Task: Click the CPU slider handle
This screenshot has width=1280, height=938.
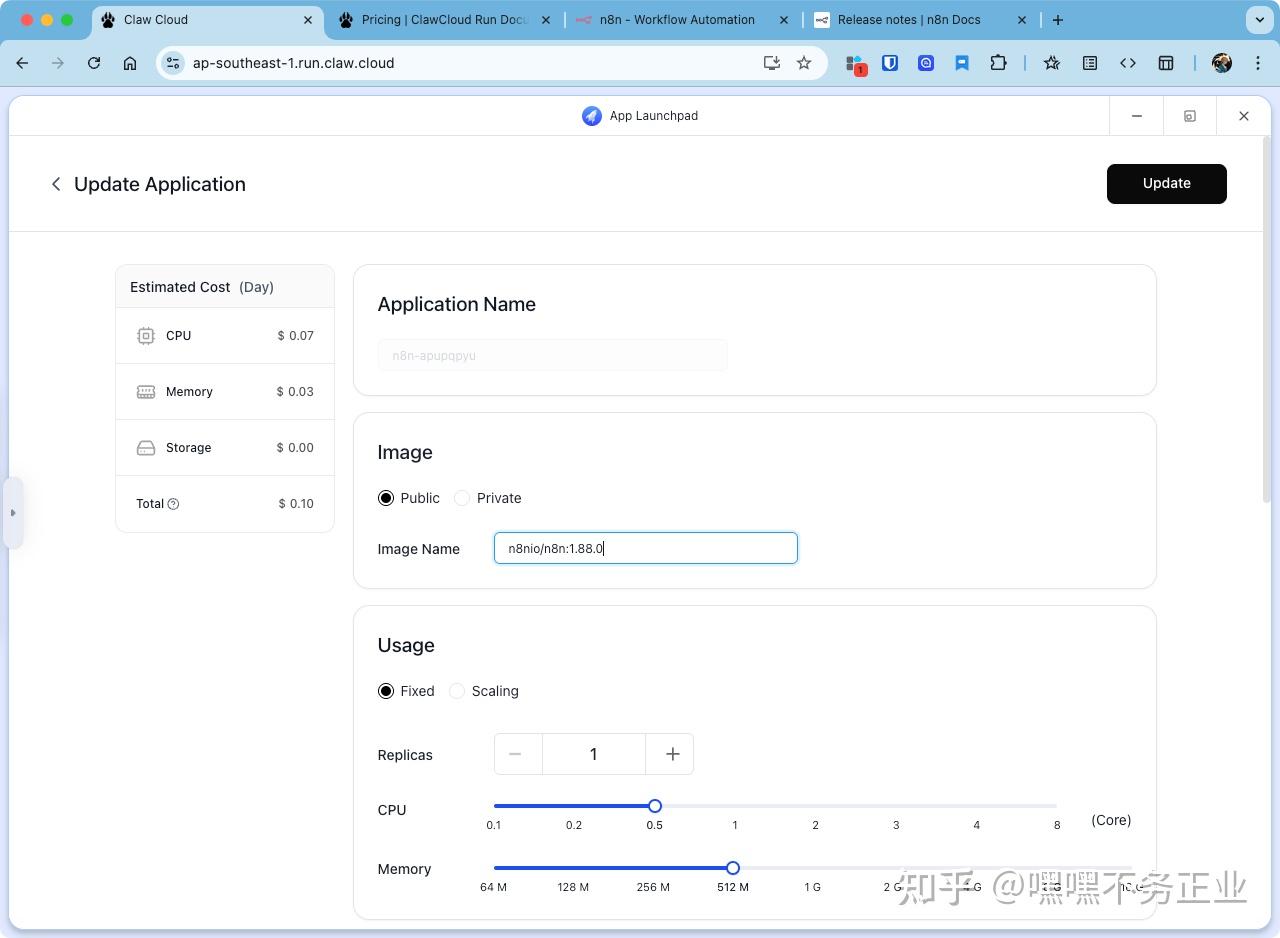Action: coord(655,806)
